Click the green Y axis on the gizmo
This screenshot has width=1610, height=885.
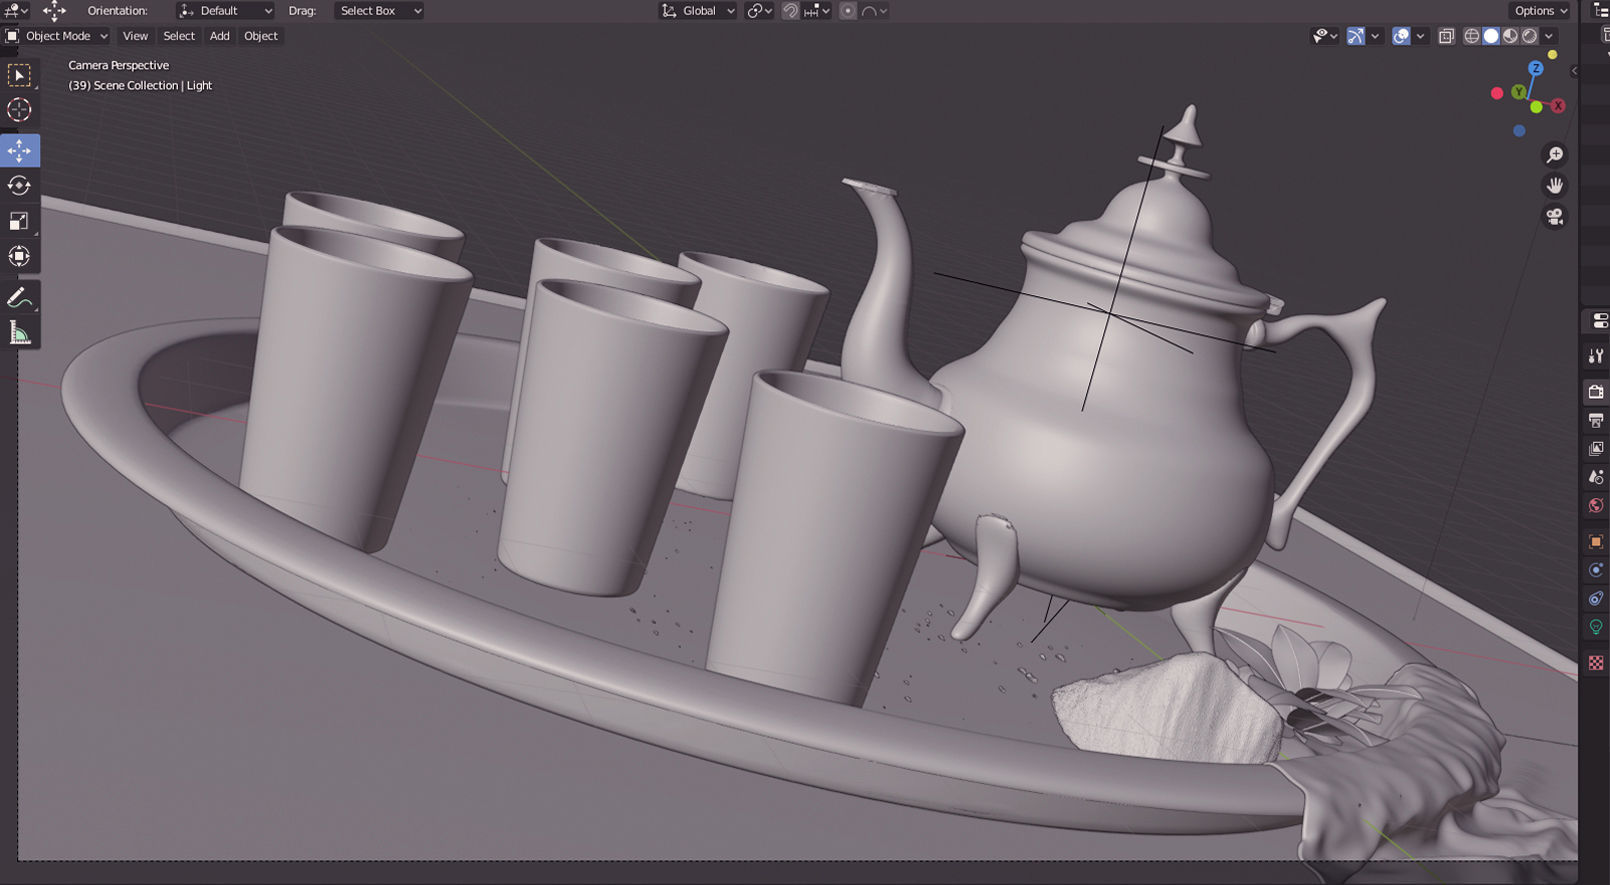(x=1519, y=92)
